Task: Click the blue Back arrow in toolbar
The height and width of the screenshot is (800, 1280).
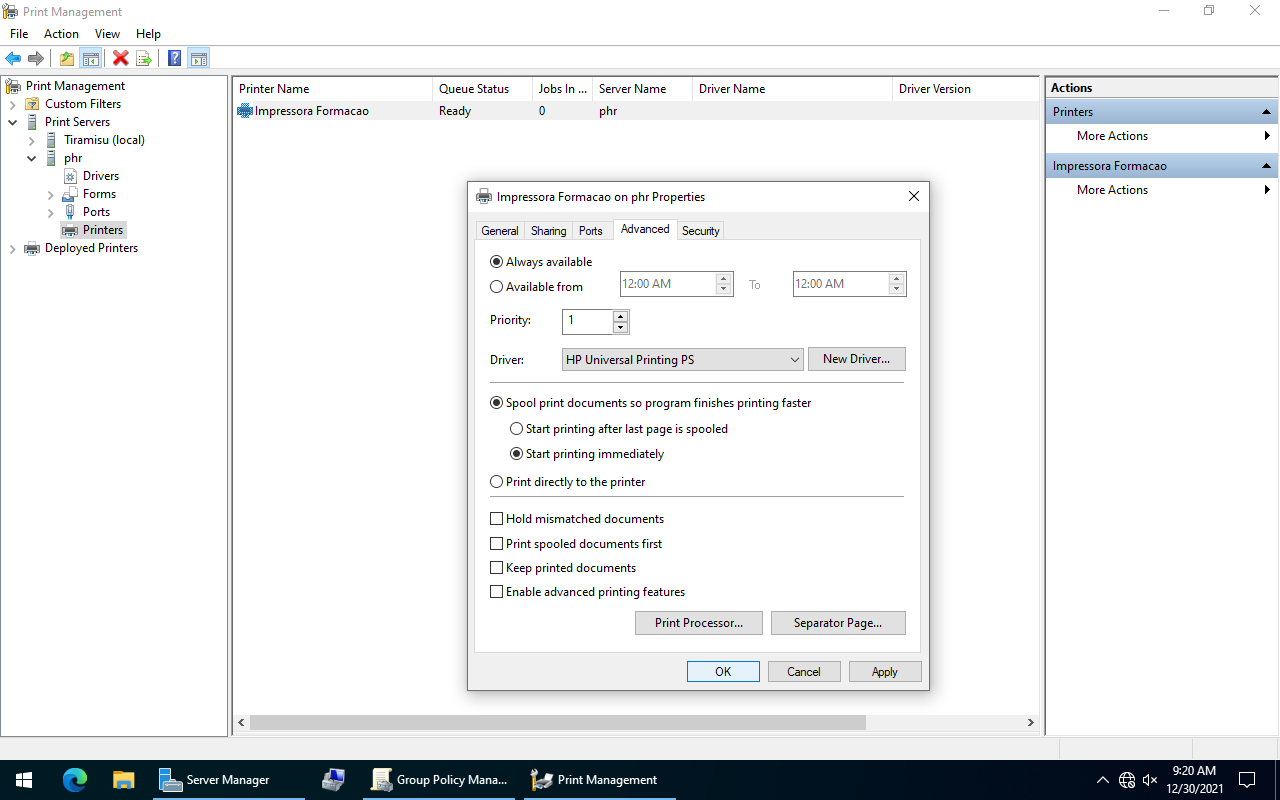Action: pyautogui.click(x=13, y=59)
